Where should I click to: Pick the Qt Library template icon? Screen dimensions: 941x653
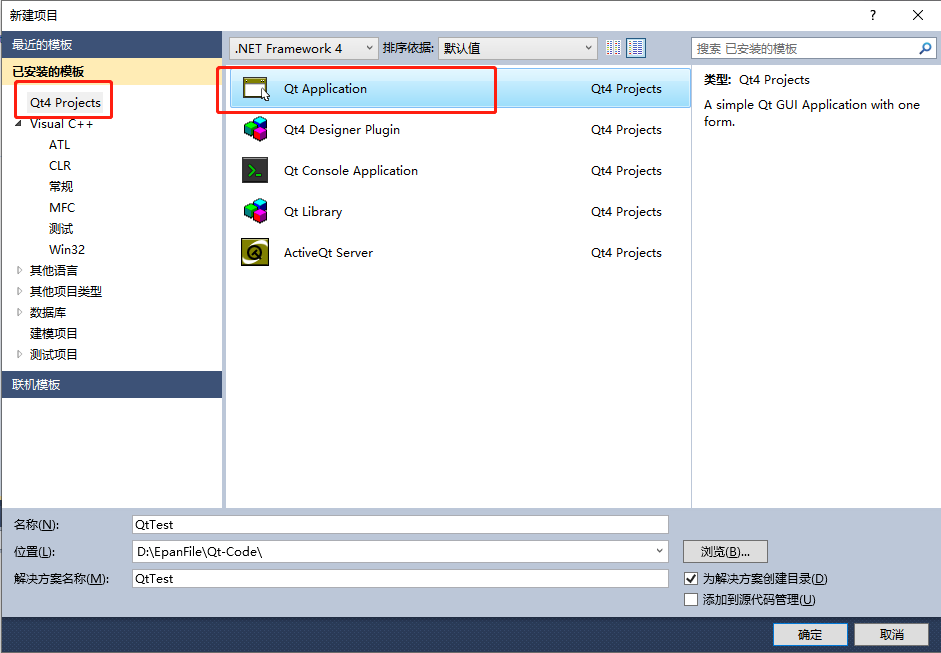255,211
